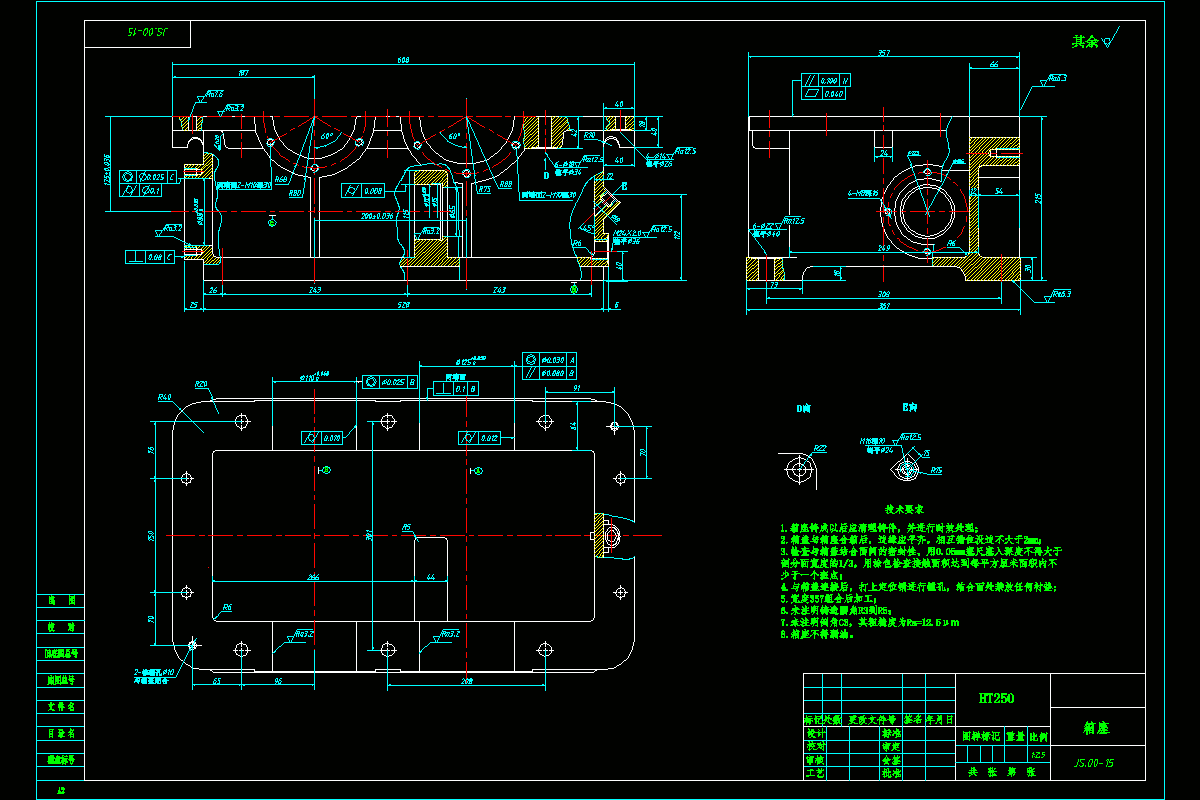This screenshot has width=1200, height=800.
Task: Click the 更改文件号 header cell
Action: (x=874, y=720)
